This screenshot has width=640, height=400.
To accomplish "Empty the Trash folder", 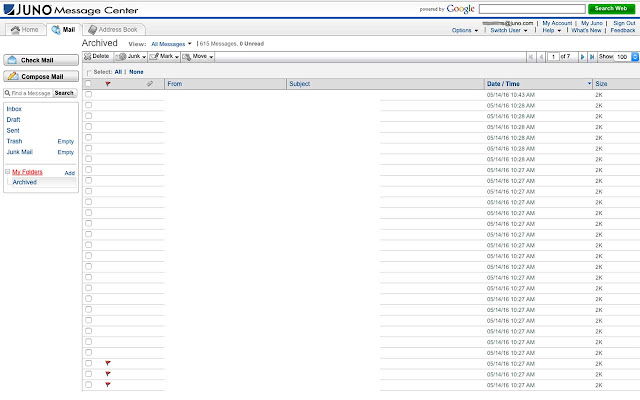I will pyautogui.click(x=65, y=142).
